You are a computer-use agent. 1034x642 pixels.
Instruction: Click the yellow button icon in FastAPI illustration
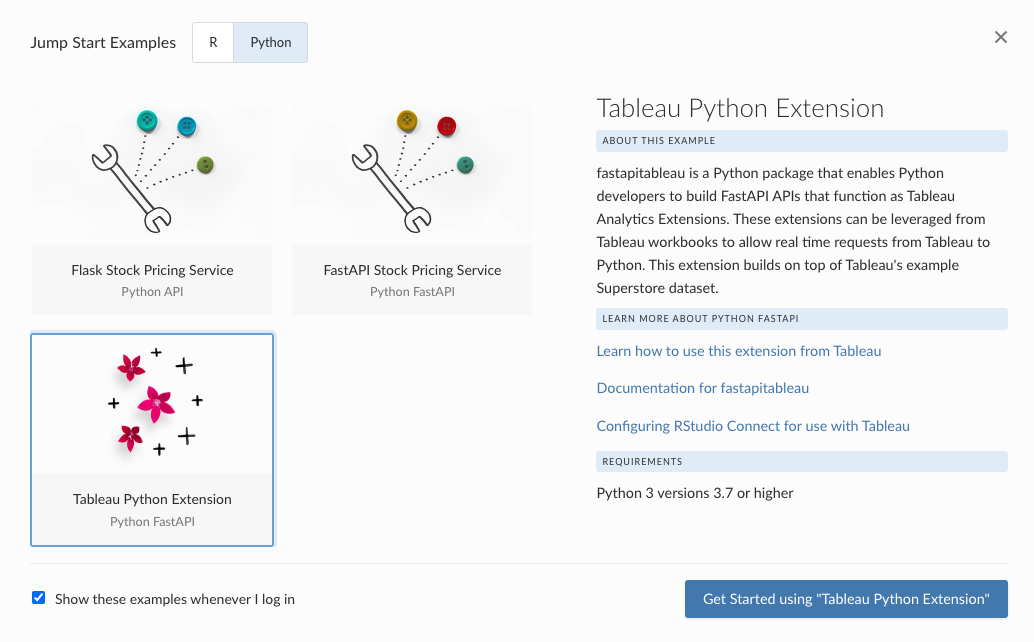[x=406, y=121]
